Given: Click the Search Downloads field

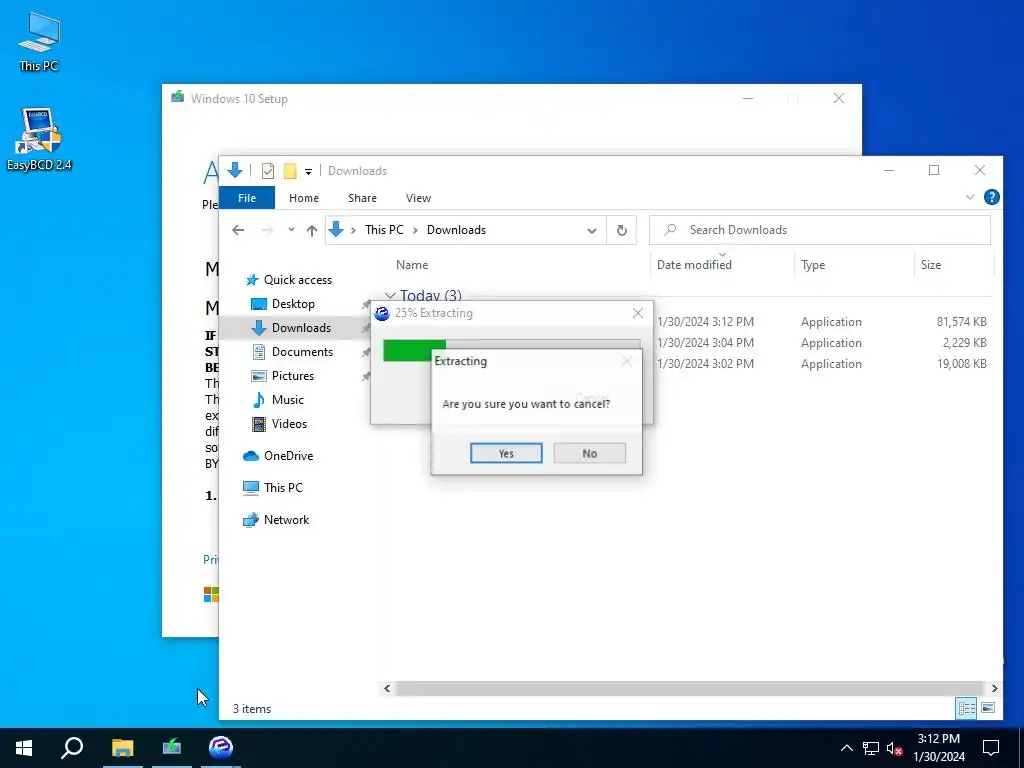Looking at the screenshot, I should click(x=820, y=230).
